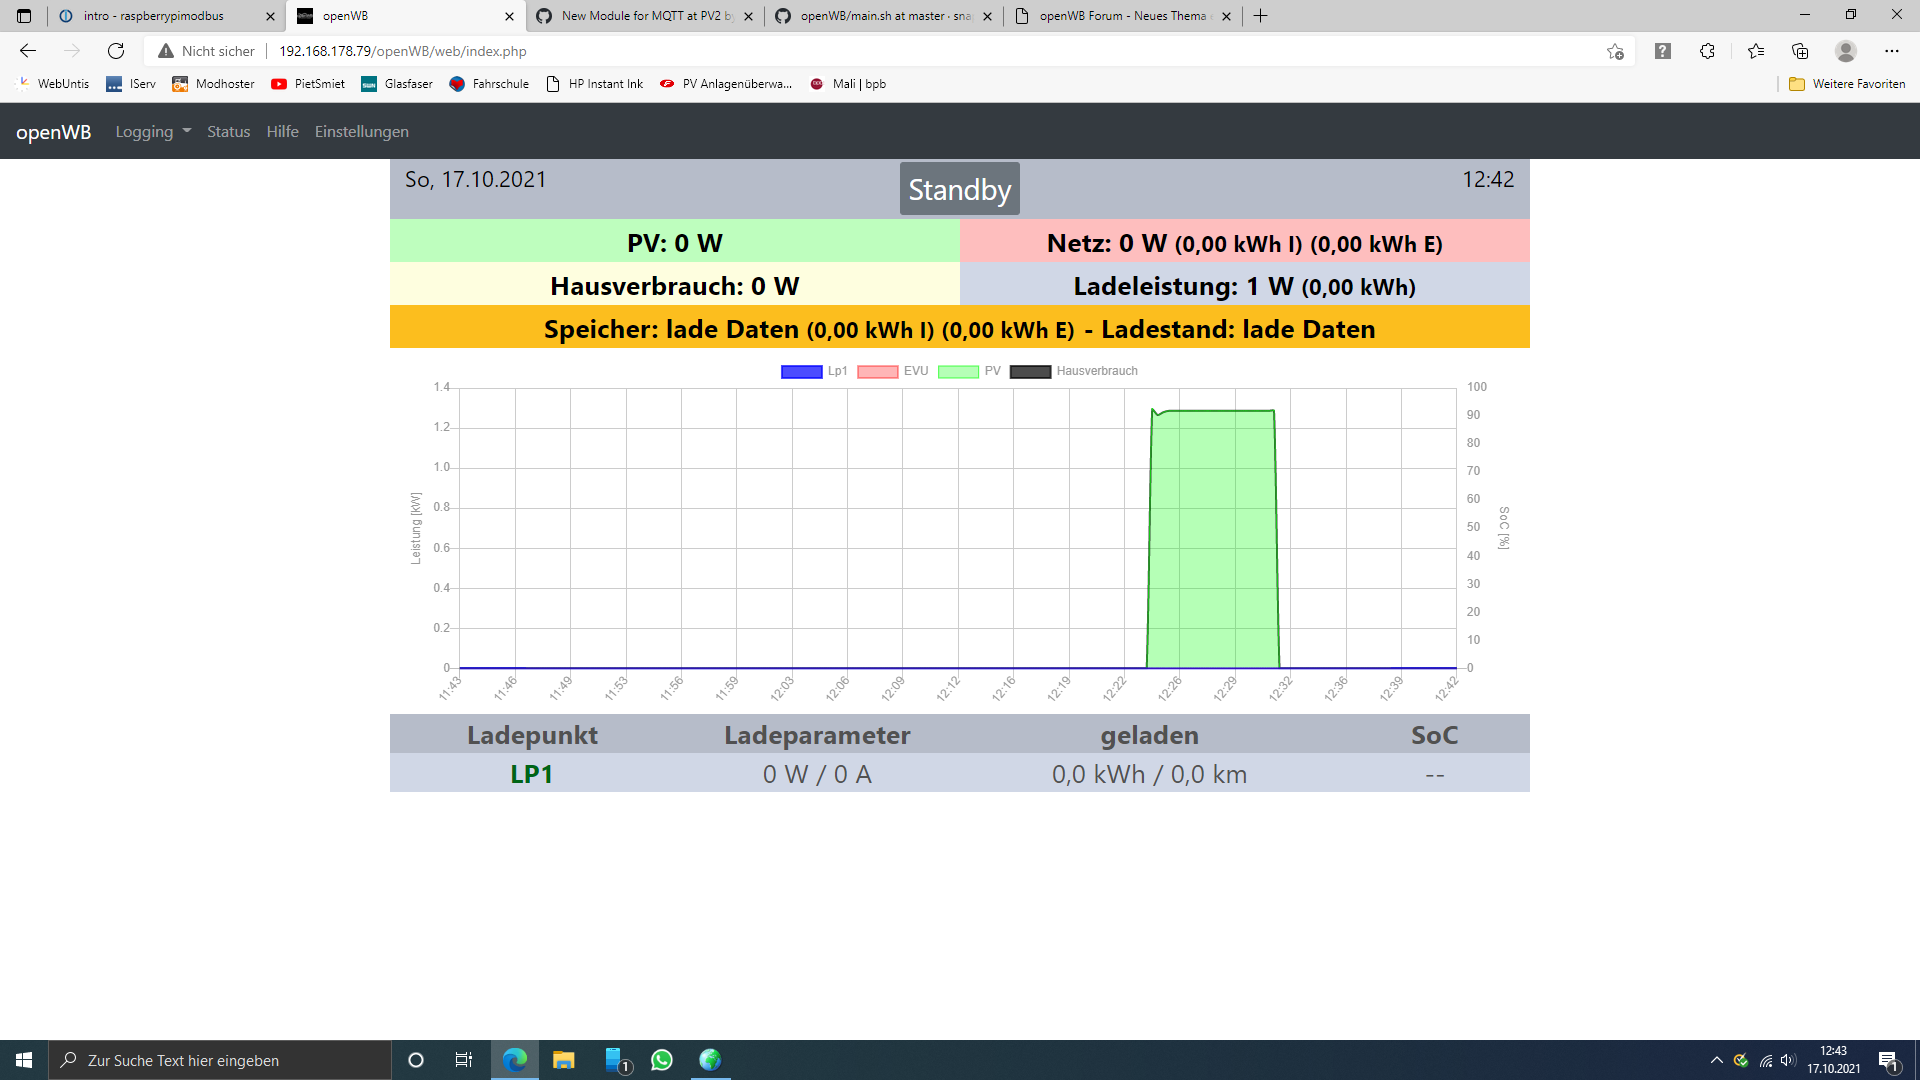
Task: Click the PV green legend color swatch
Action: point(958,371)
